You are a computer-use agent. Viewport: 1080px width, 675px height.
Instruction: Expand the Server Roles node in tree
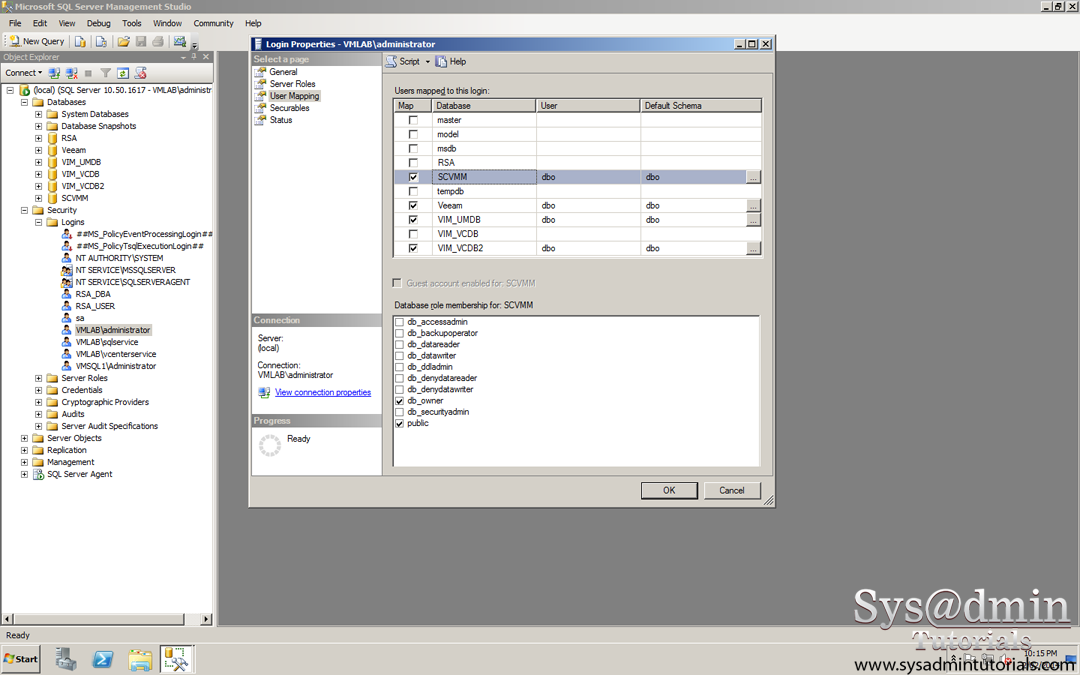point(39,378)
